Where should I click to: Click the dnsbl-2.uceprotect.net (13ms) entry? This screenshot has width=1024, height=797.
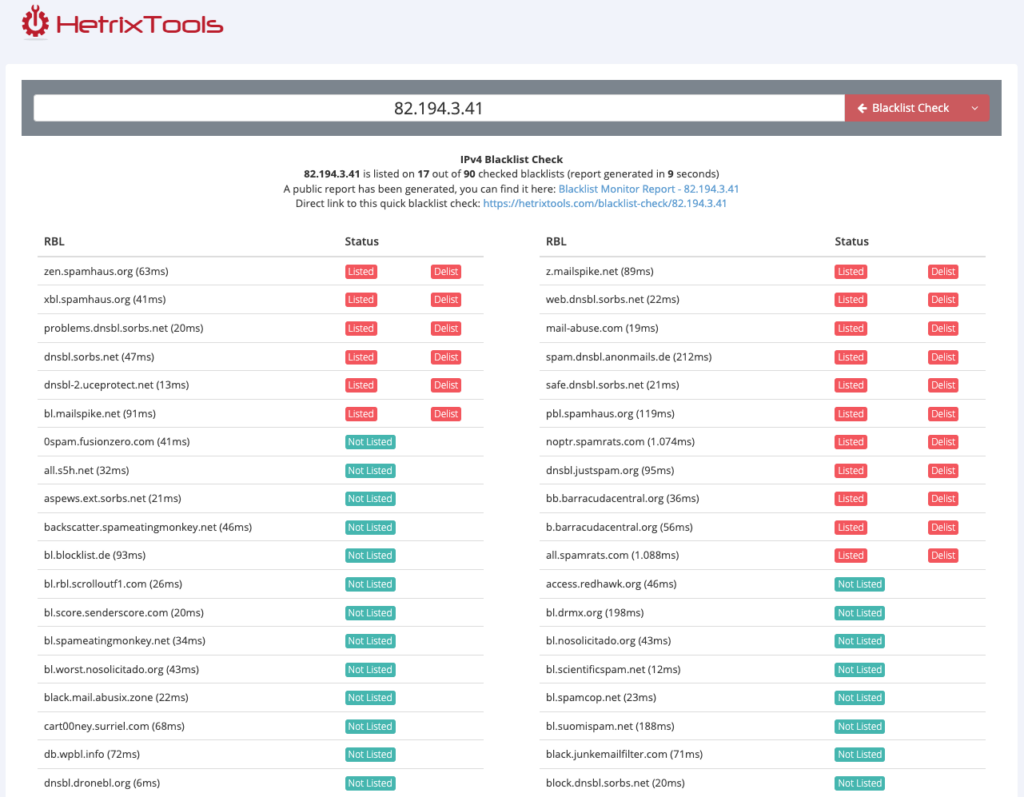pyautogui.click(x=116, y=385)
